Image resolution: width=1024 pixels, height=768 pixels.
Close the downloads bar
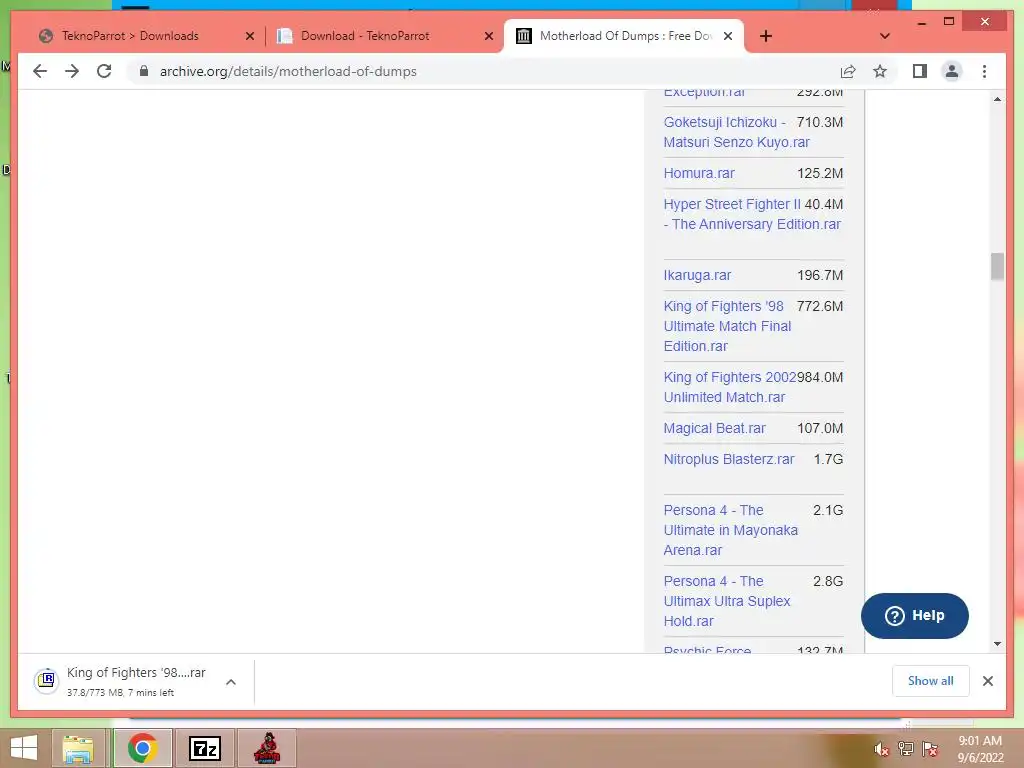point(987,681)
